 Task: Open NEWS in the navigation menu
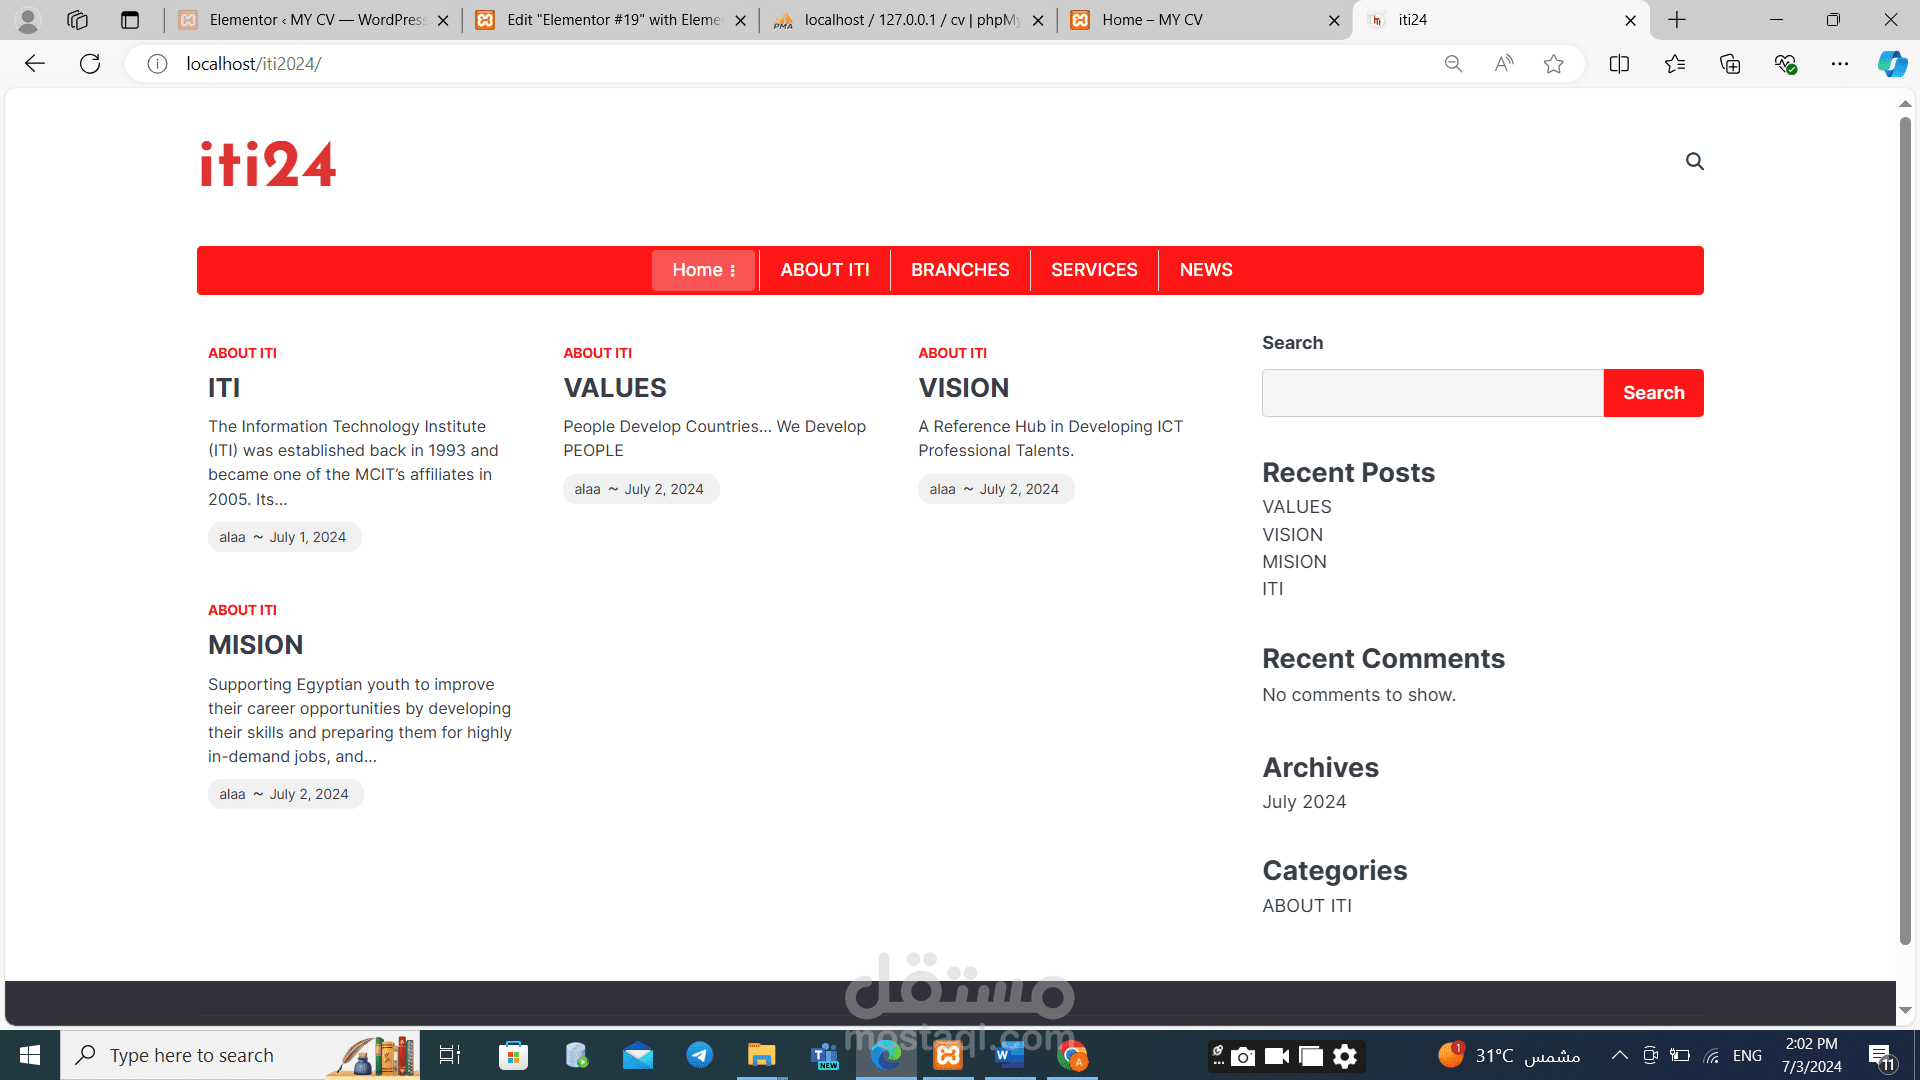(x=1206, y=270)
